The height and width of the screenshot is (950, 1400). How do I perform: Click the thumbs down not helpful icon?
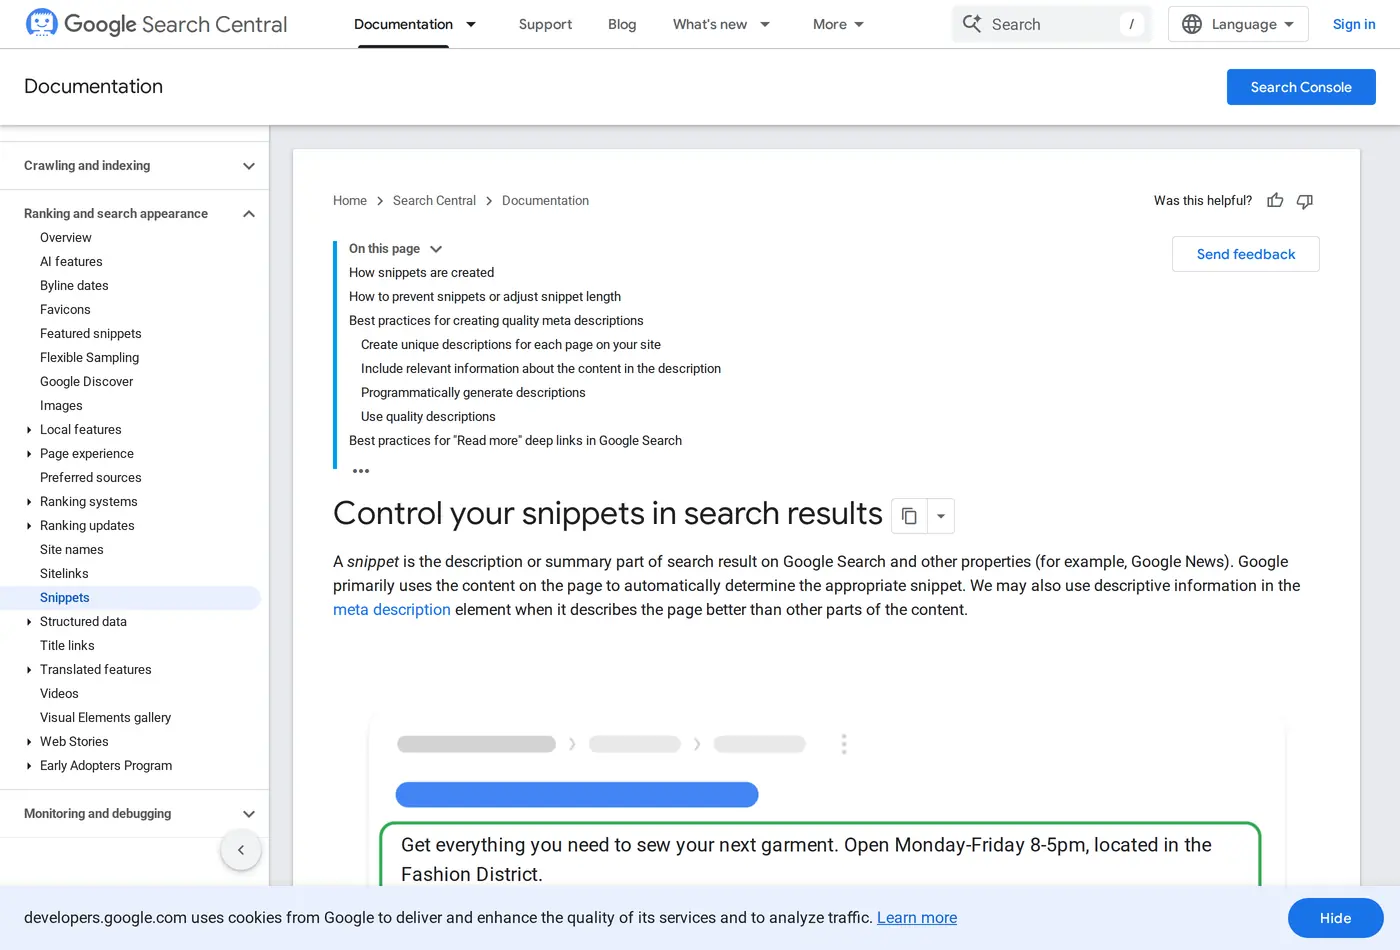coord(1305,201)
